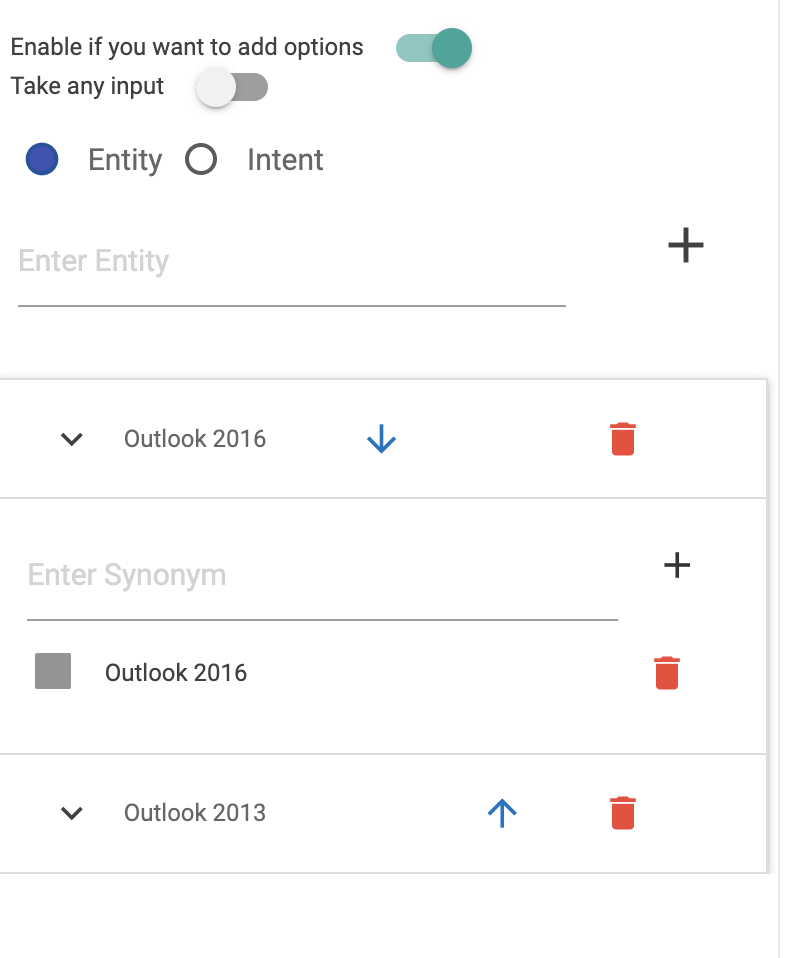Viewport: 786px width, 958px height.
Task: Turn off the add options switch
Action: point(434,48)
